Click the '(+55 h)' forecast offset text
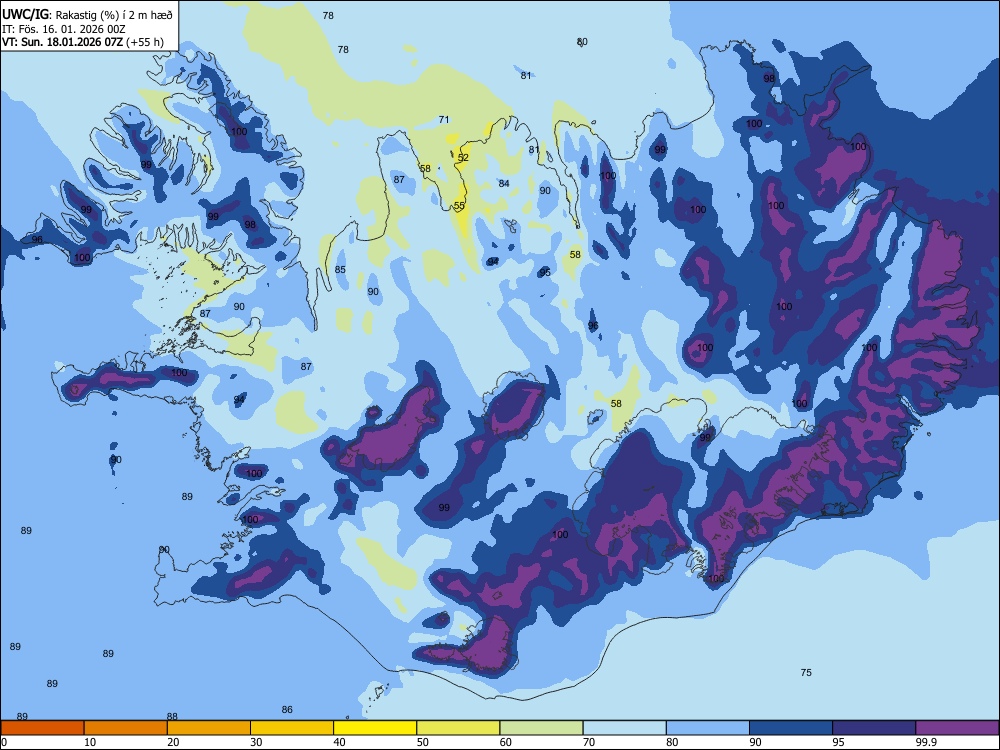The width and height of the screenshot is (1000, 750). (x=145, y=42)
